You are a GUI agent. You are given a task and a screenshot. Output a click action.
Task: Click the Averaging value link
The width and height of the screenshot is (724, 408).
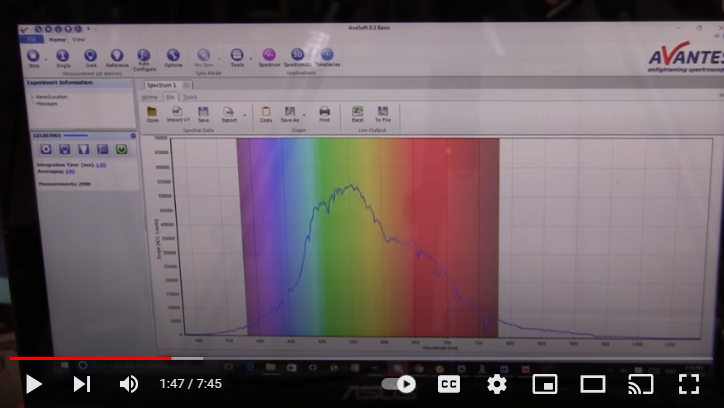click(x=70, y=172)
